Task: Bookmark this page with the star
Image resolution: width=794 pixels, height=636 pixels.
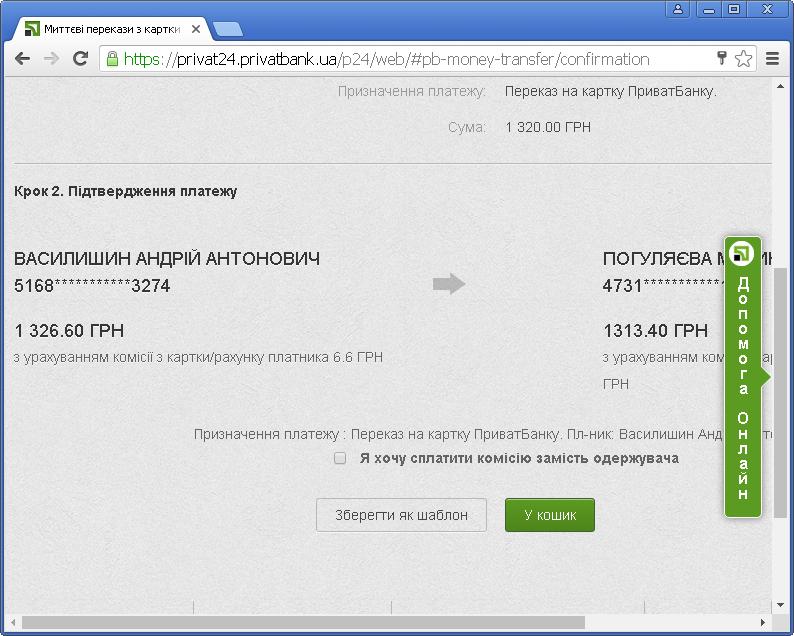Action: (743, 59)
